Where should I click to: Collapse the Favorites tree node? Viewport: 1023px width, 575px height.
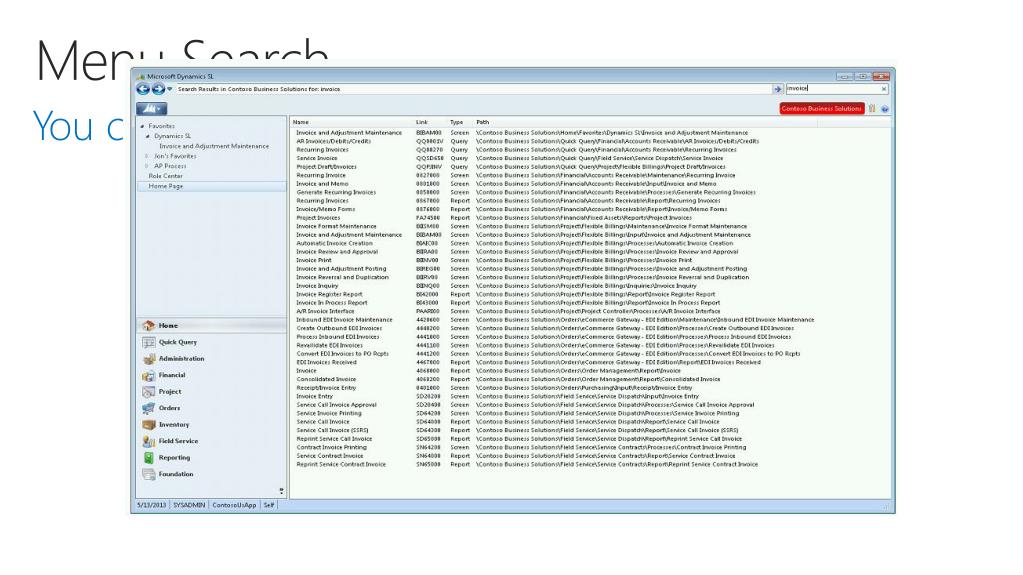(x=142, y=126)
